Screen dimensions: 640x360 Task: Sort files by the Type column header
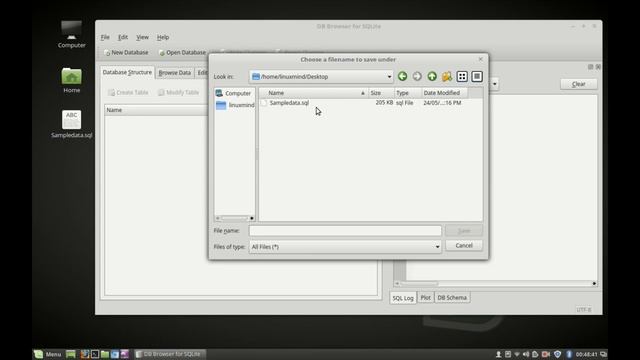pos(408,93)
